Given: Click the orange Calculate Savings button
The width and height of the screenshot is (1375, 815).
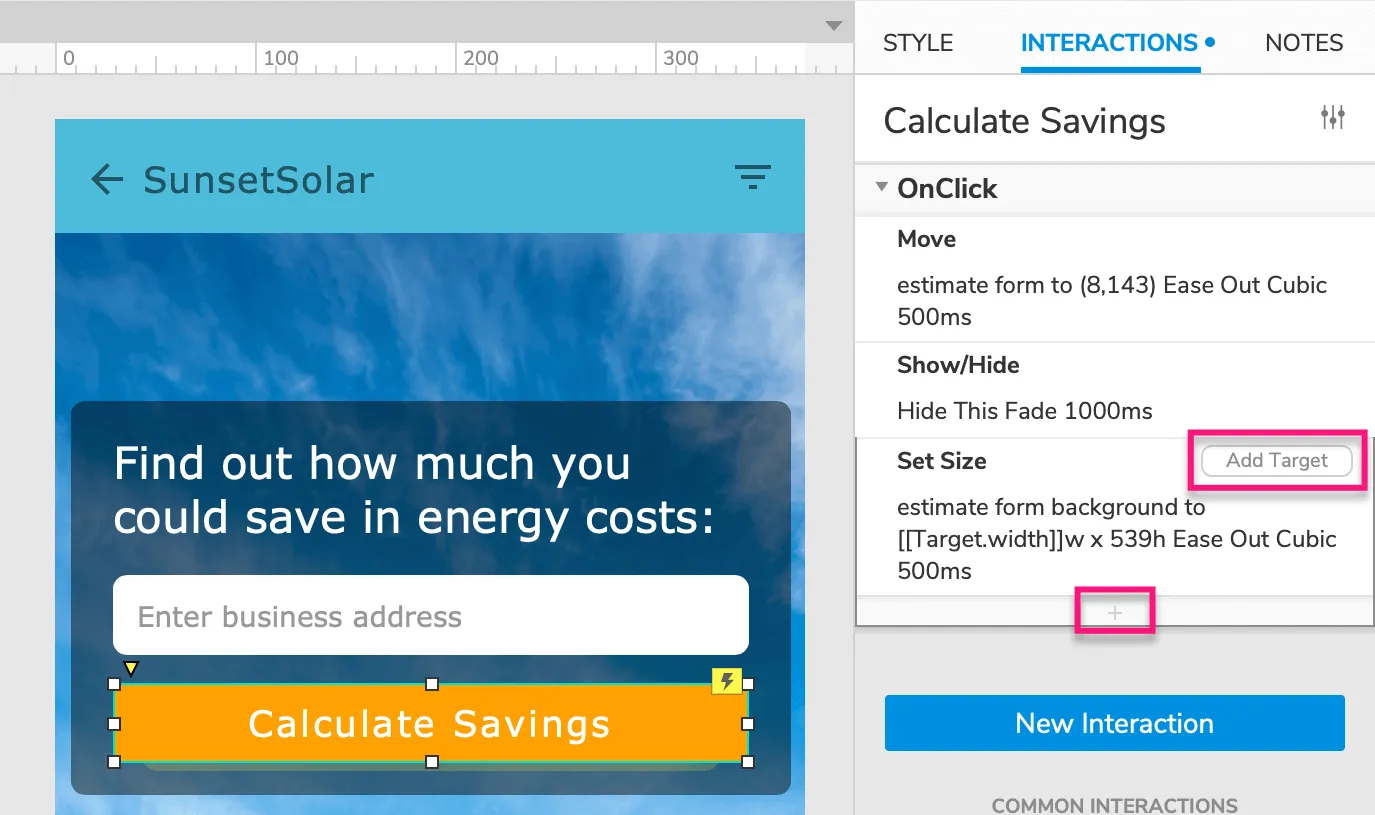Looking at the screenshot, I should click(x=430, y=724).
